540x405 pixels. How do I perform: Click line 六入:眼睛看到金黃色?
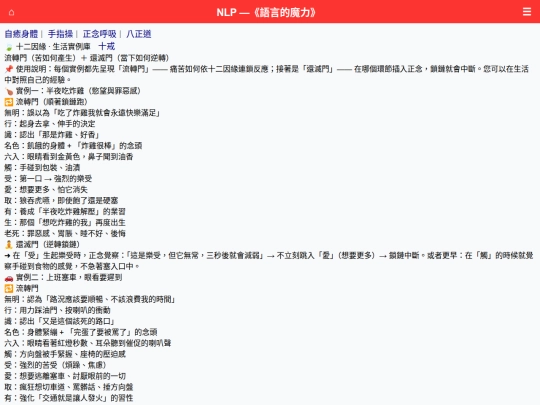[x=69, y=157]
